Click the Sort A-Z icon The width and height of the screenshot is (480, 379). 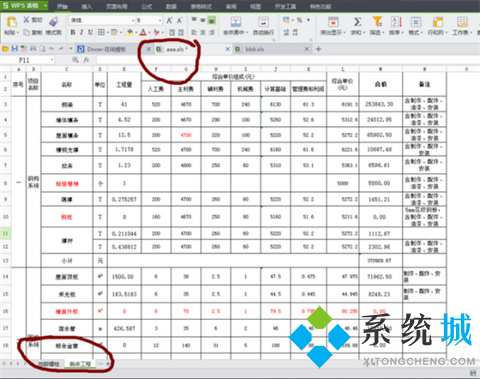click(396, 22)
